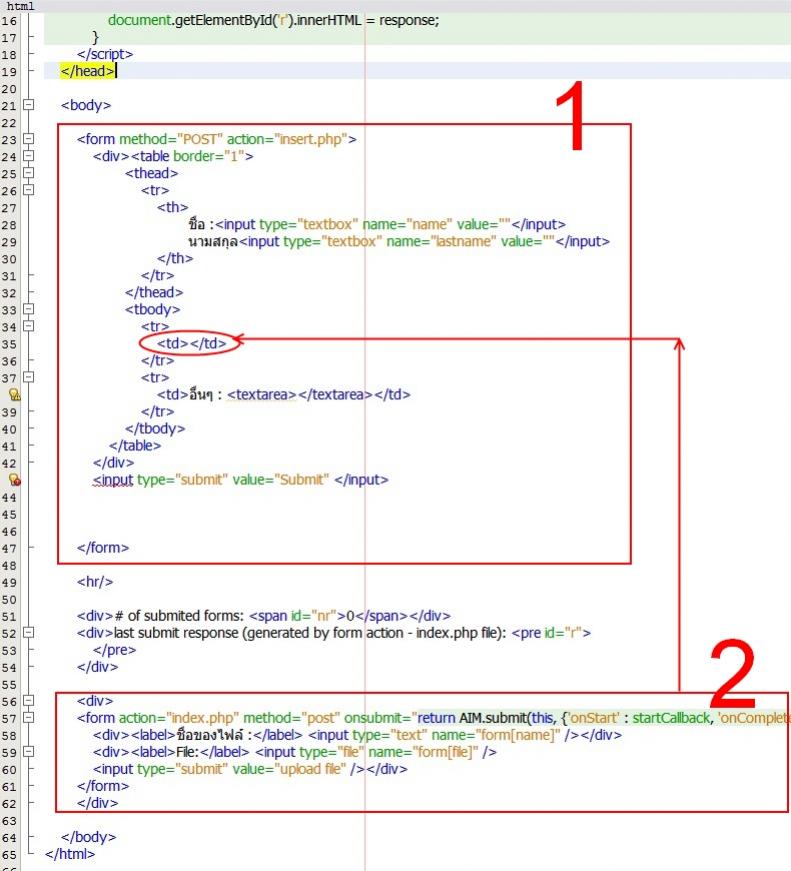791x871 pixels.
Task: Collapse the fold marker at line 57 index.php form
Action: [x=28, y=718]
